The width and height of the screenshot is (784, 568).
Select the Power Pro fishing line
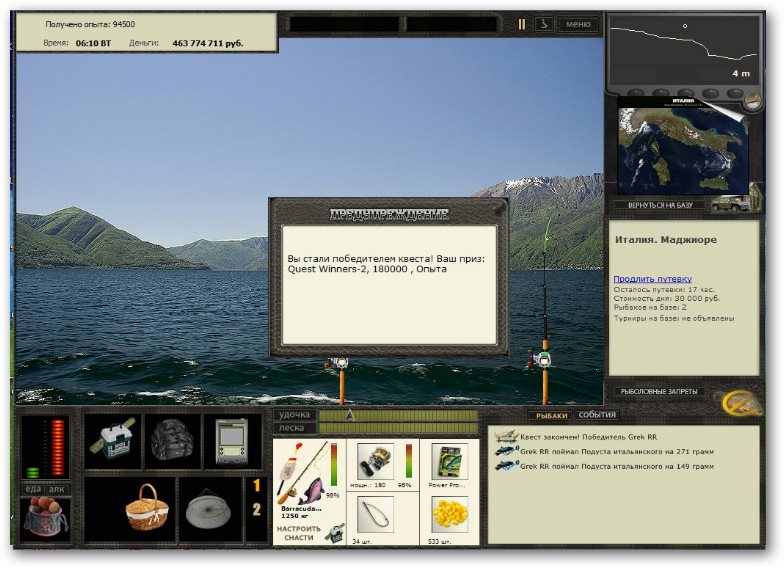pyautogui.click(x=448, y=461)
